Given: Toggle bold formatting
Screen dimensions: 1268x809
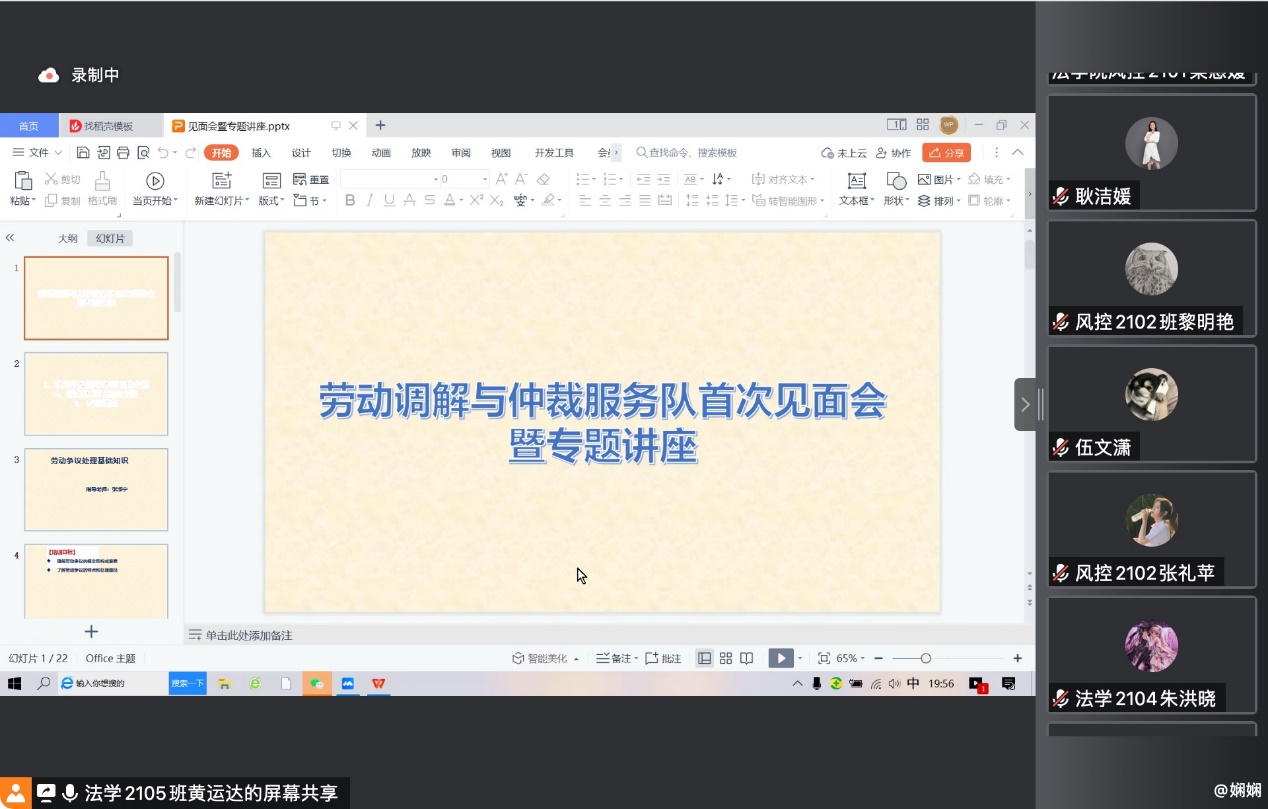Looking at the screenshot, I should pyautogui.click(x=349, y=200).
